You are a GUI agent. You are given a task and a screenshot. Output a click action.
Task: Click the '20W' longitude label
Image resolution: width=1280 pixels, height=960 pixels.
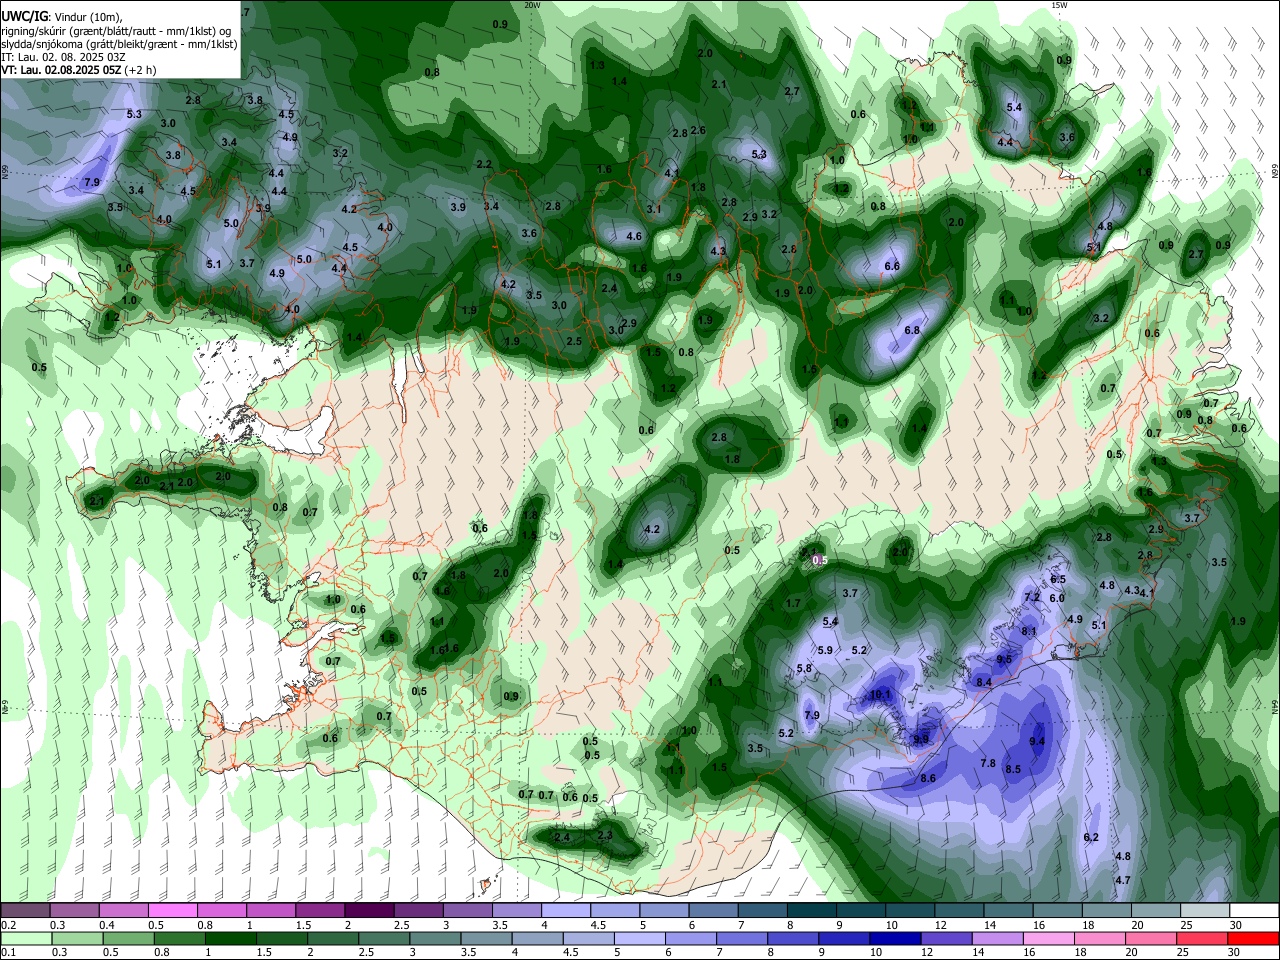click(533, 5)
